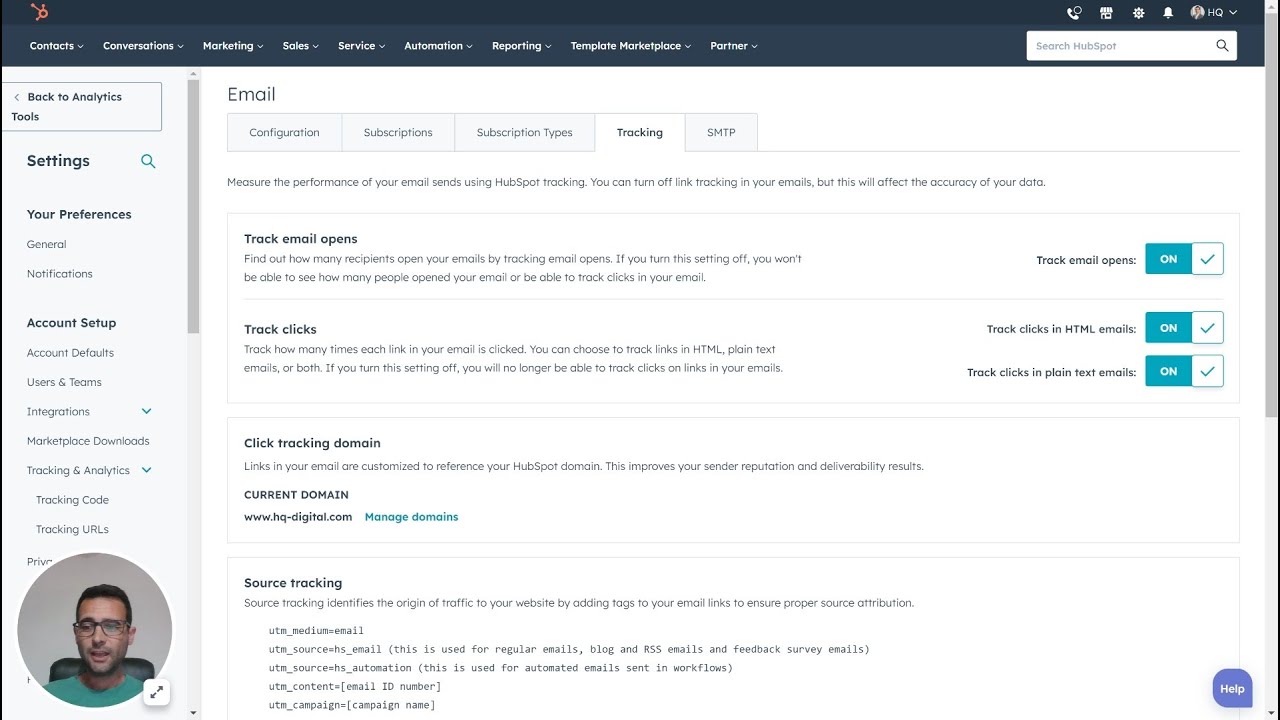Open the Automation dropdown menu

(x=438, y=46)
